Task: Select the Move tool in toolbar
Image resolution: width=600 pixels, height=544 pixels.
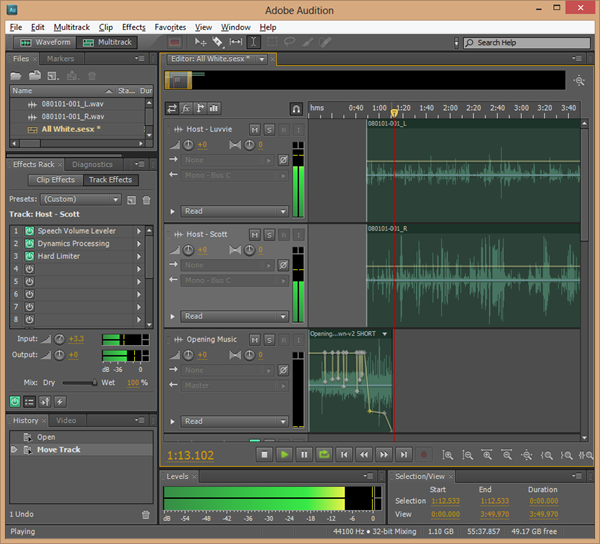Action: [x=200, y=42]
